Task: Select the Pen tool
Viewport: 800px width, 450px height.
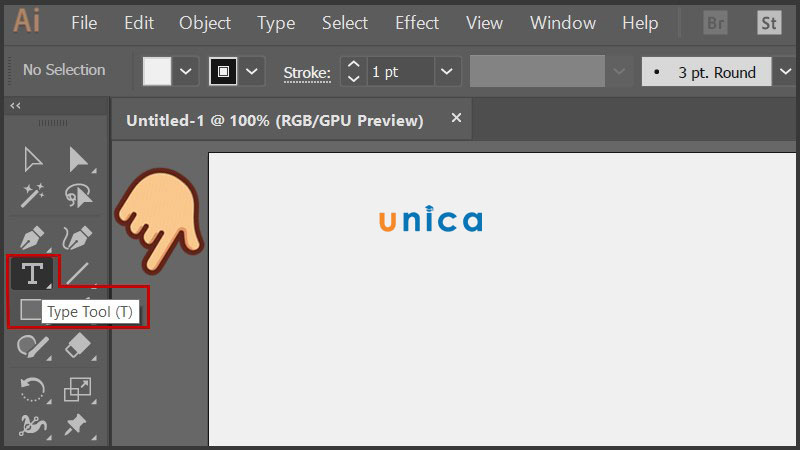Action: (33, 238)
